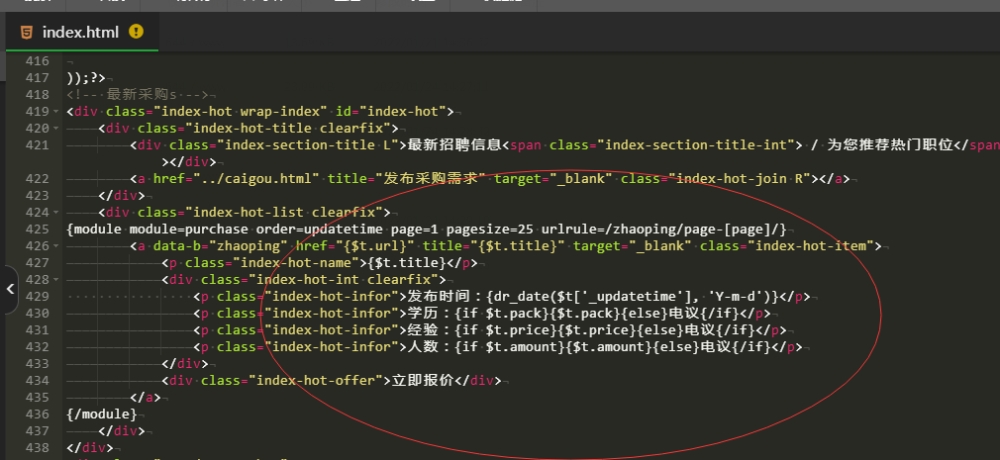
Task: Click the ));?> text on line 417
Action: point(86,78)
